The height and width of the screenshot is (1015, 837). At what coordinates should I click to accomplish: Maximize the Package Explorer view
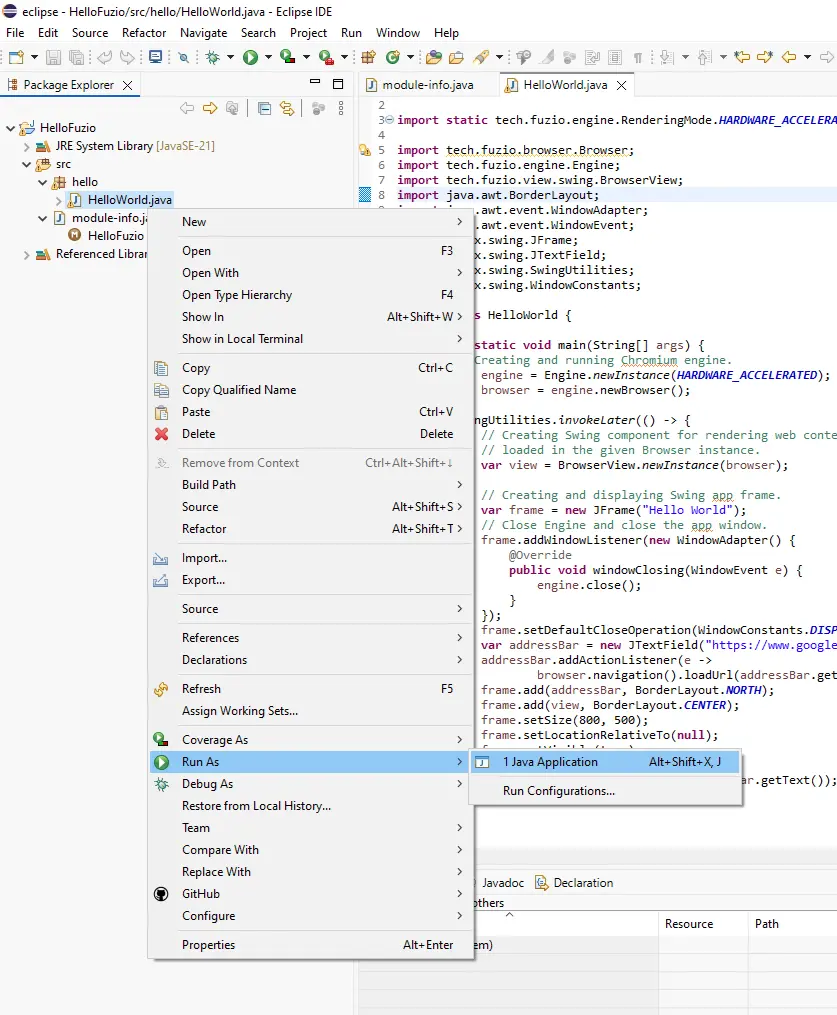[x=338, y=84]
